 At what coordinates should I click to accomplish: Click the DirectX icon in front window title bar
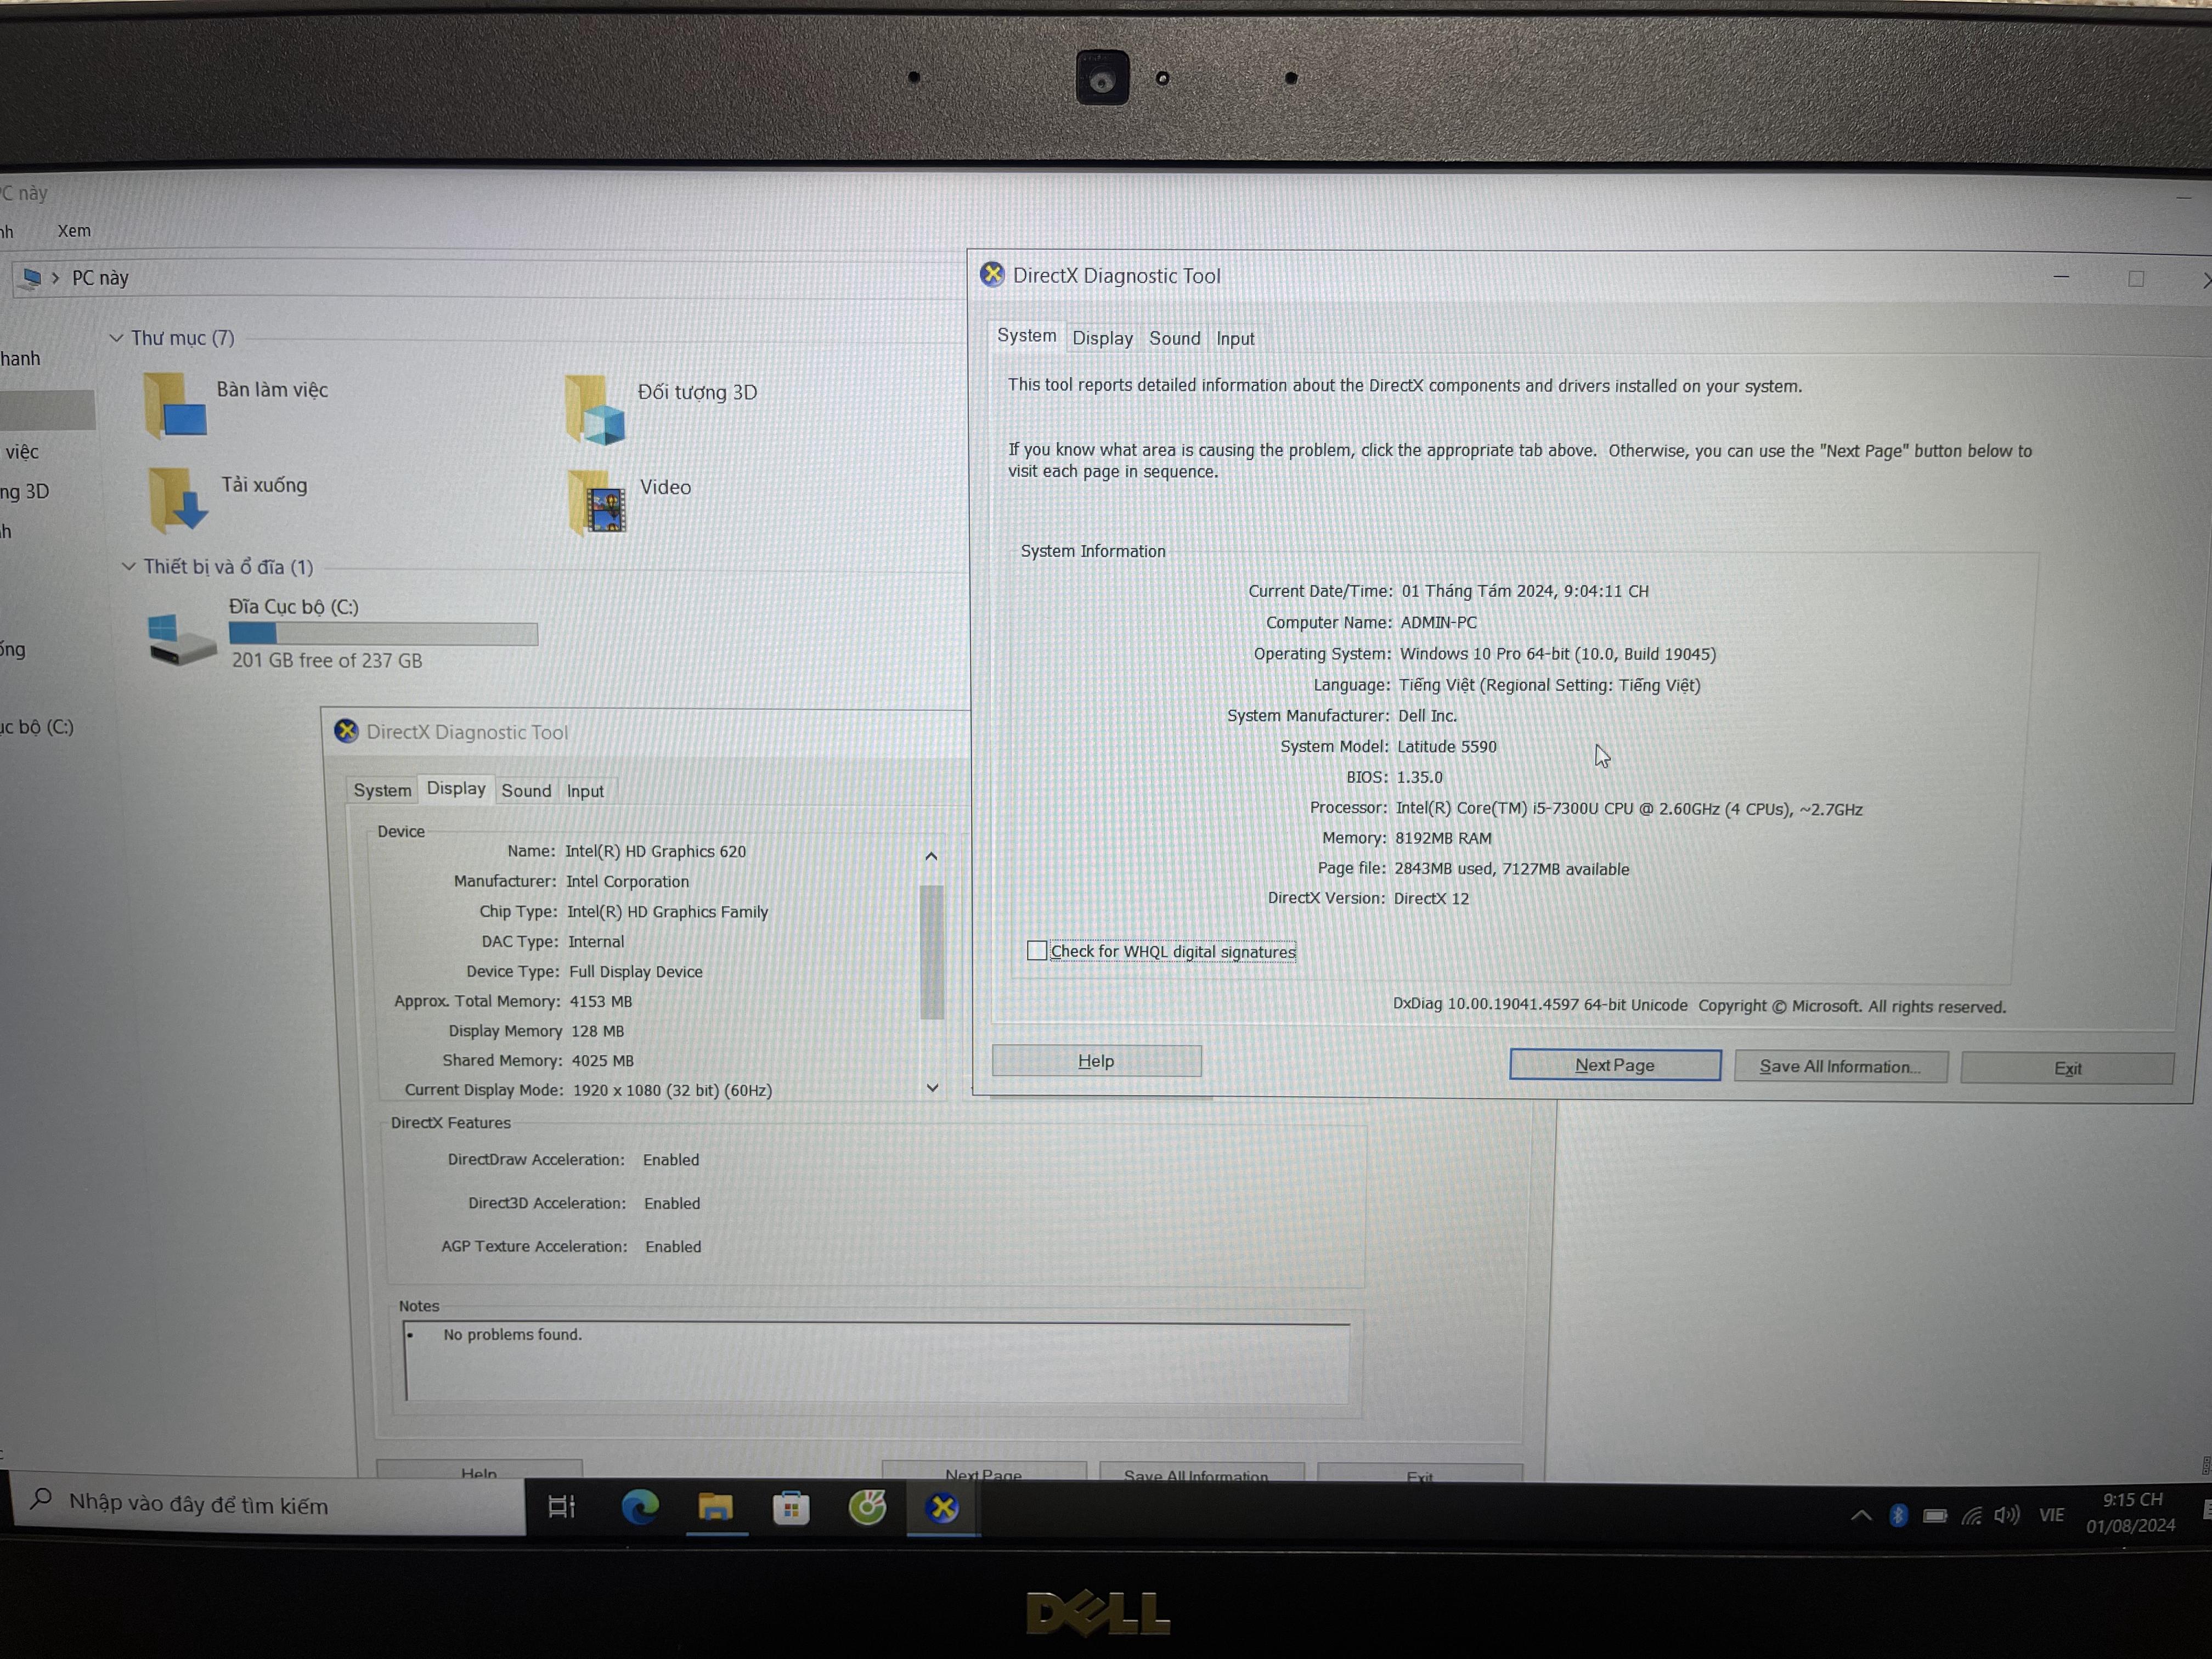(x=992, y=274)
